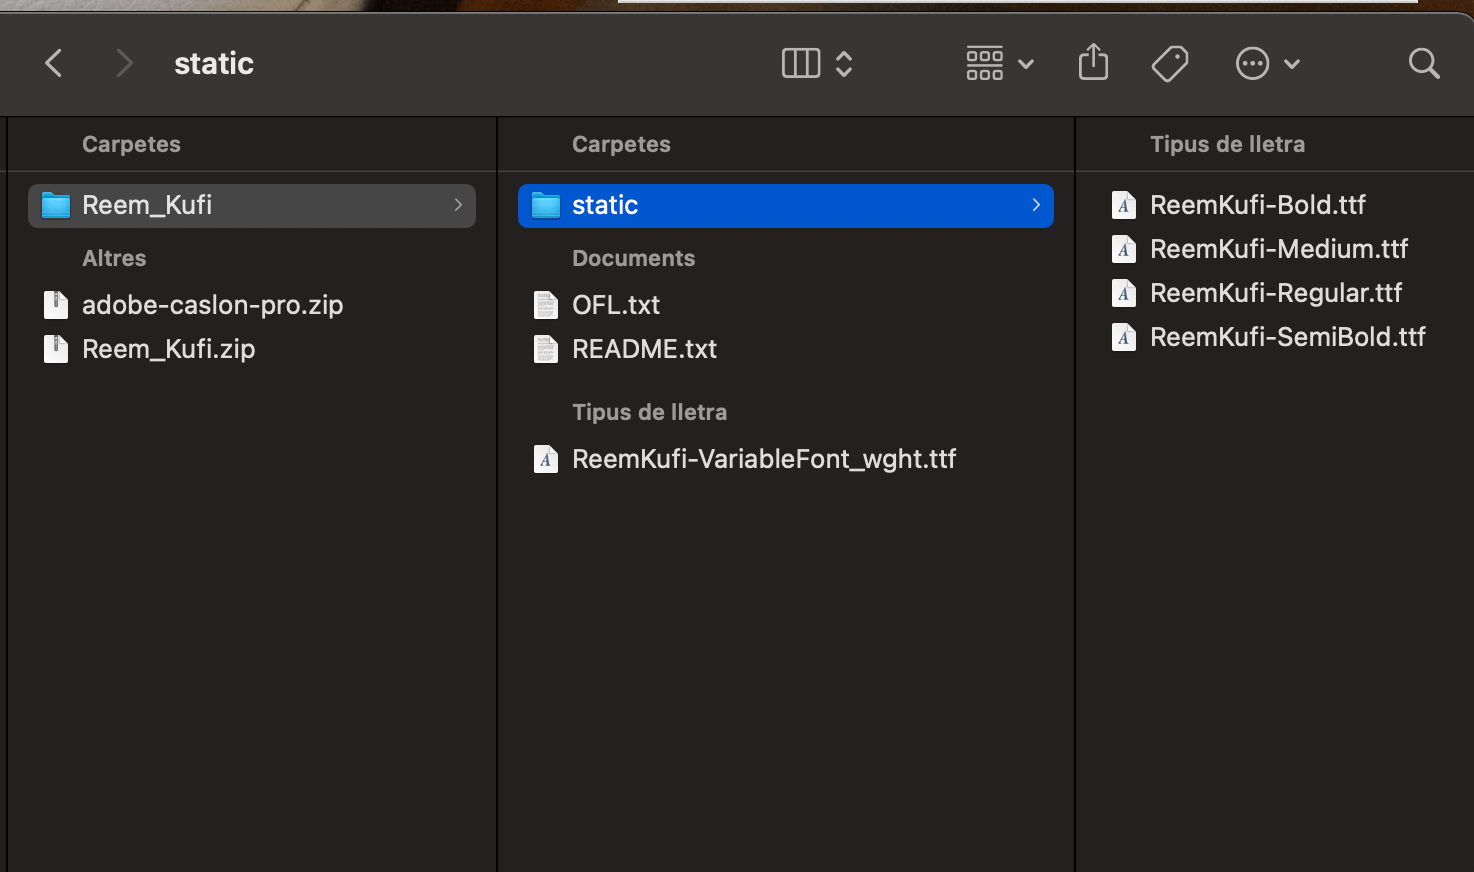Open the view mode up-down selector arrows
Image resolution: width=1474 pixels, height=872 pixels.
(x=844, y=64)
